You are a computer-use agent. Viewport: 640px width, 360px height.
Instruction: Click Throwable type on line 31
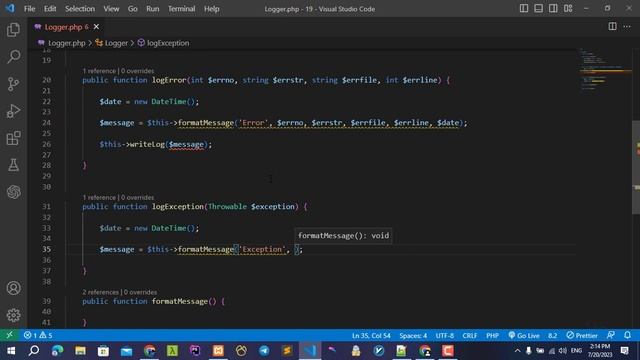[x=227, y=206]
